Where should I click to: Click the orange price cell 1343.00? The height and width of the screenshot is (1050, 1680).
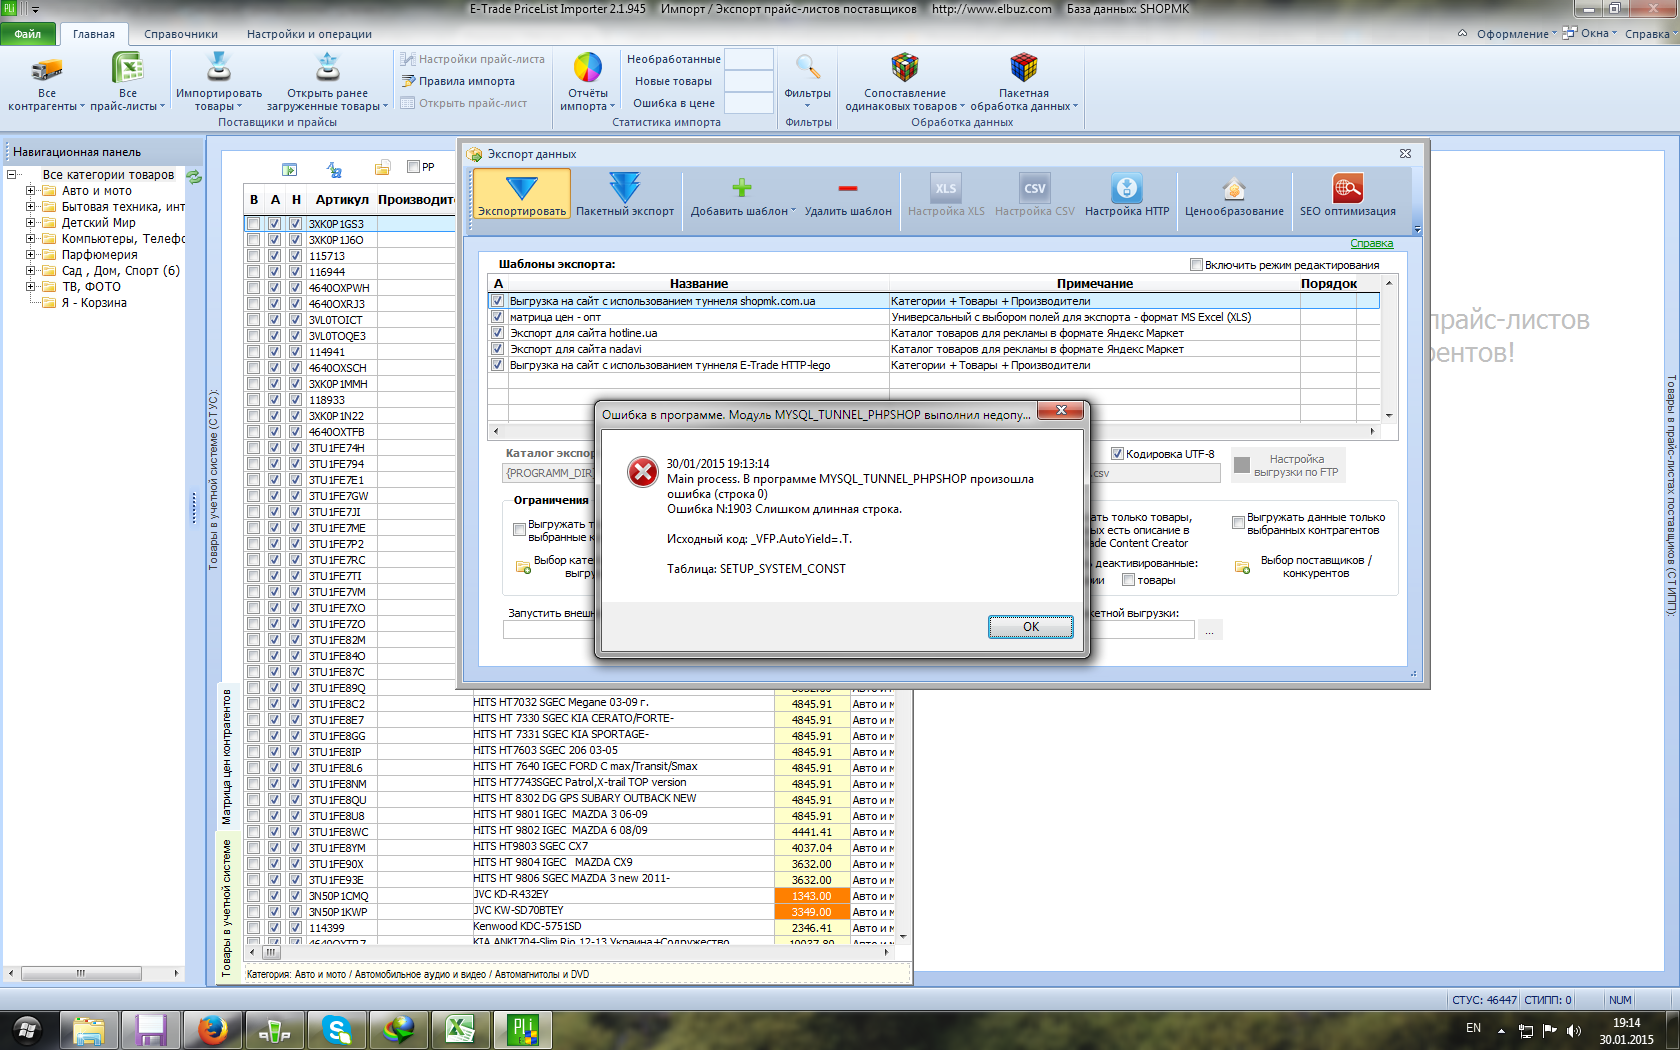811,896
